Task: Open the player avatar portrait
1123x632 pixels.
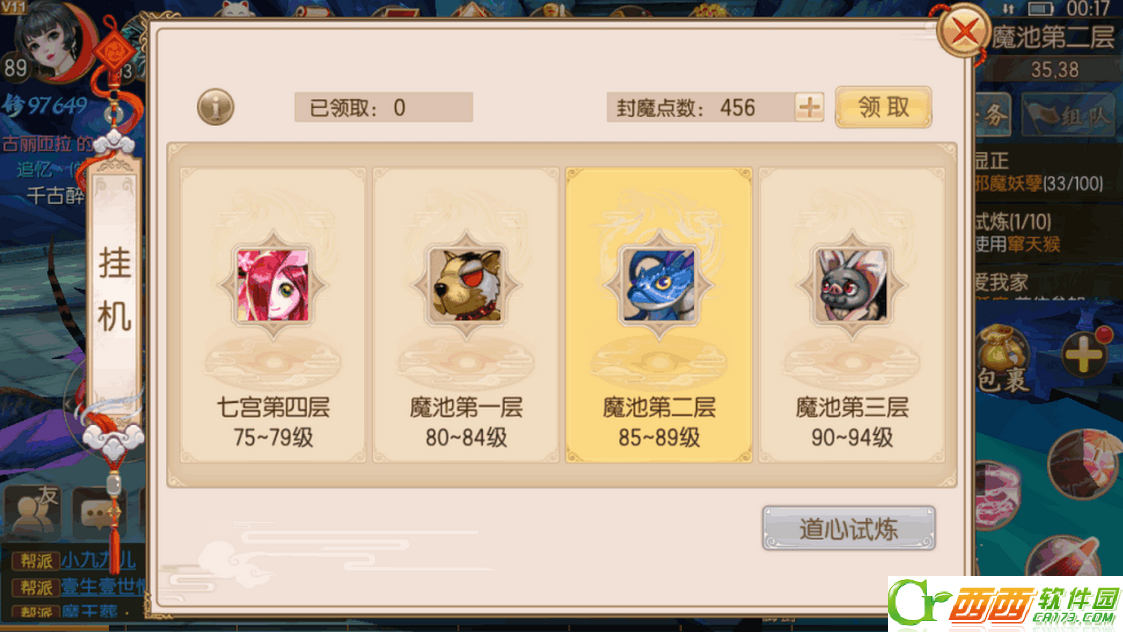Action: [x=52, y=42]
